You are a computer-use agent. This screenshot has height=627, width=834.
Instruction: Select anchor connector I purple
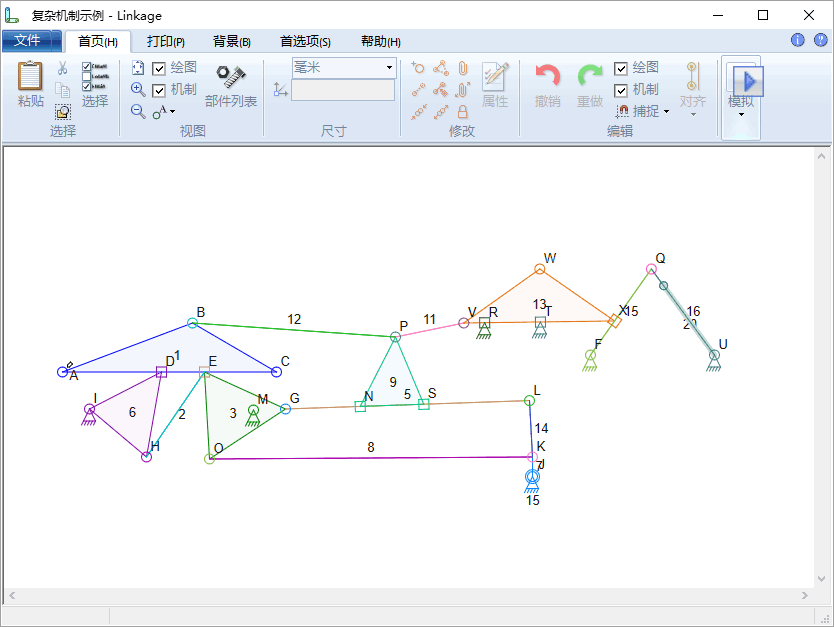point(89,409)
